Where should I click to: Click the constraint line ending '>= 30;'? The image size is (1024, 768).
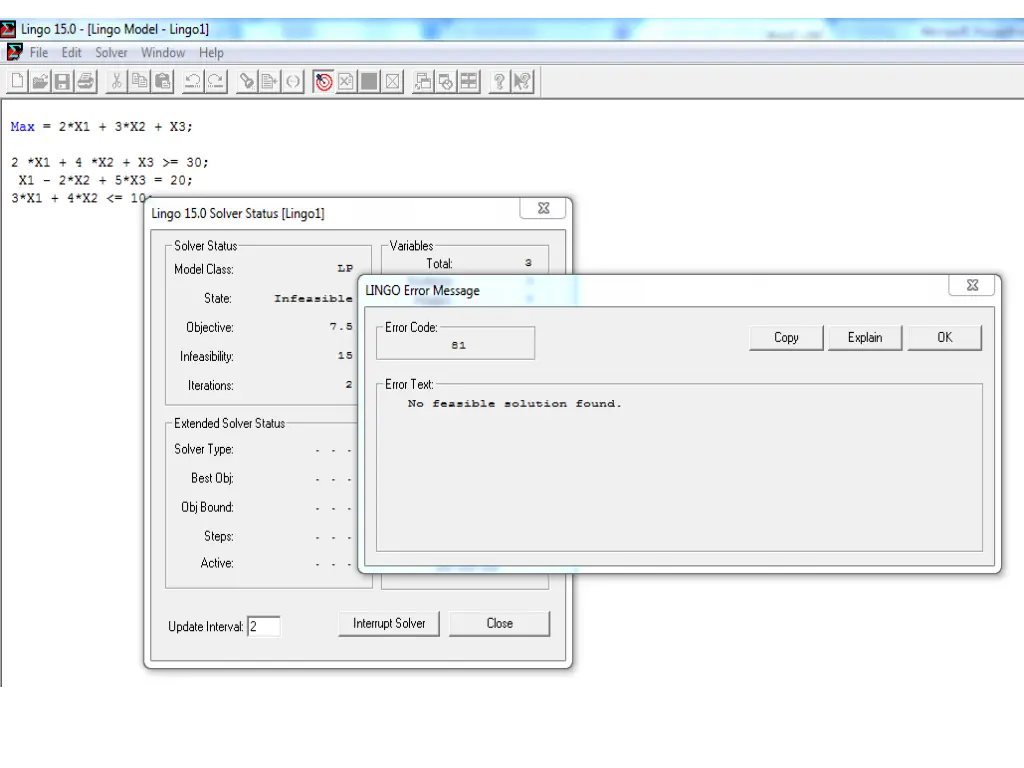(x=110, y=162)
